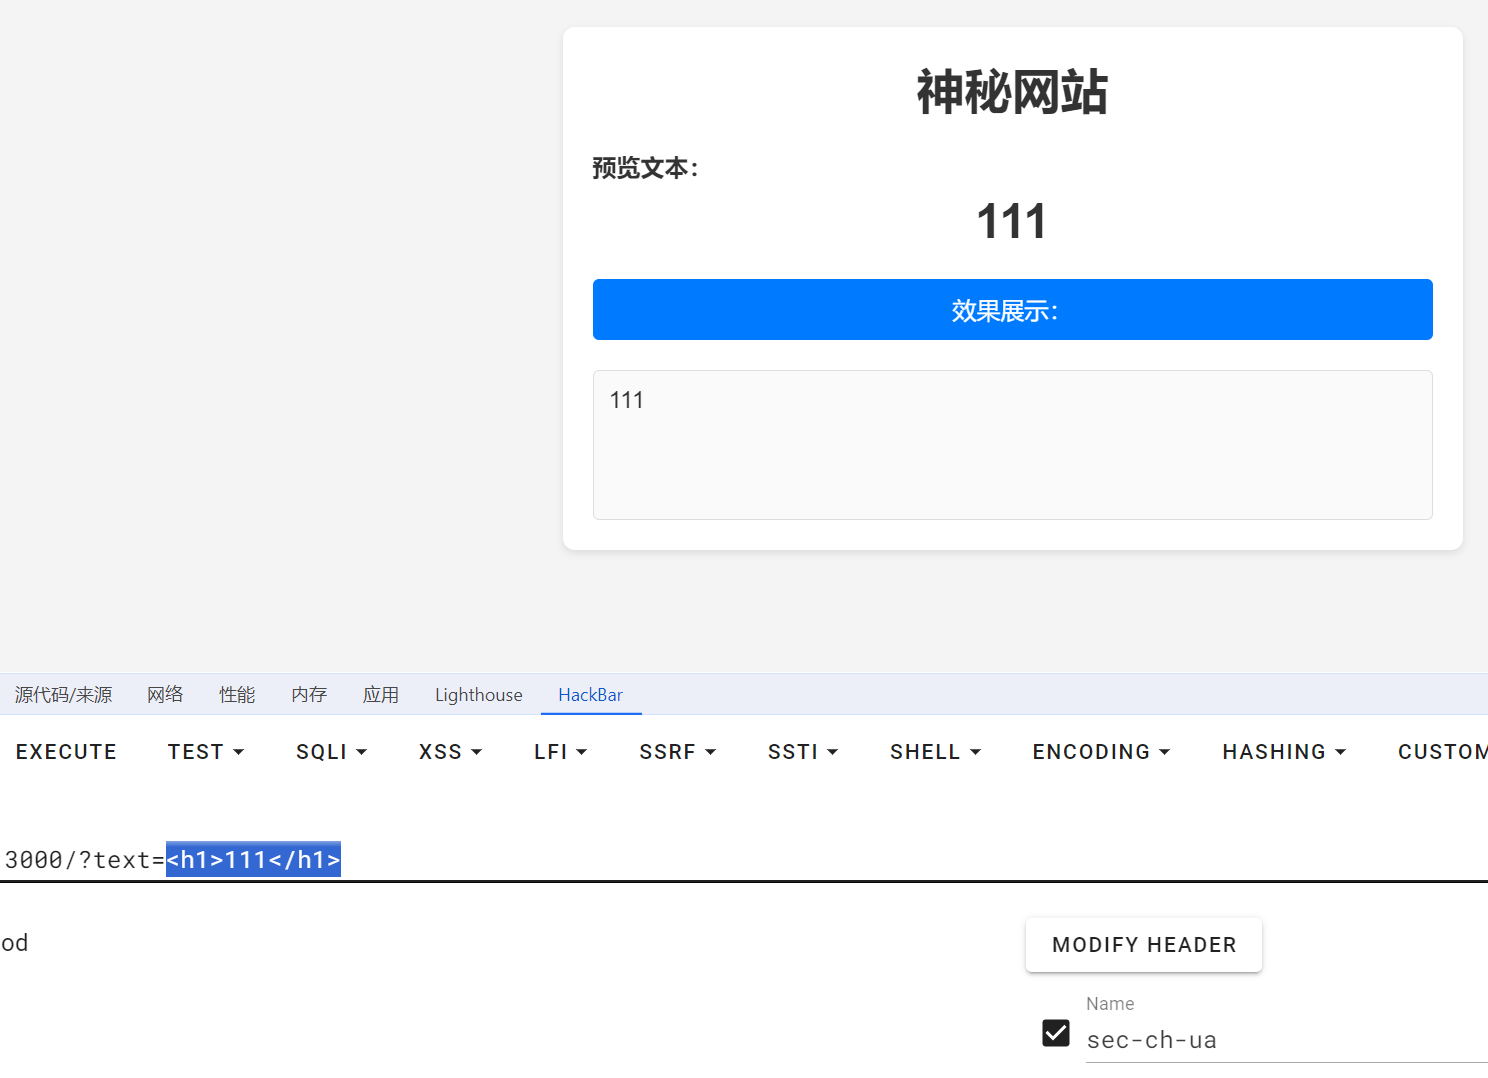
Task: Switch to the 源代码/来源 tab
Action: point(63,695)
